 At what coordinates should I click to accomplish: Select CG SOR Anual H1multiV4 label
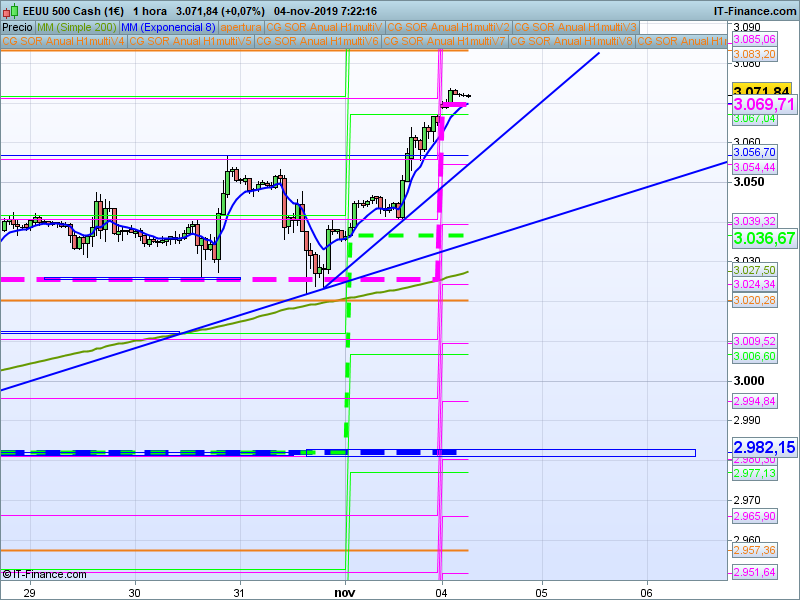64,42
